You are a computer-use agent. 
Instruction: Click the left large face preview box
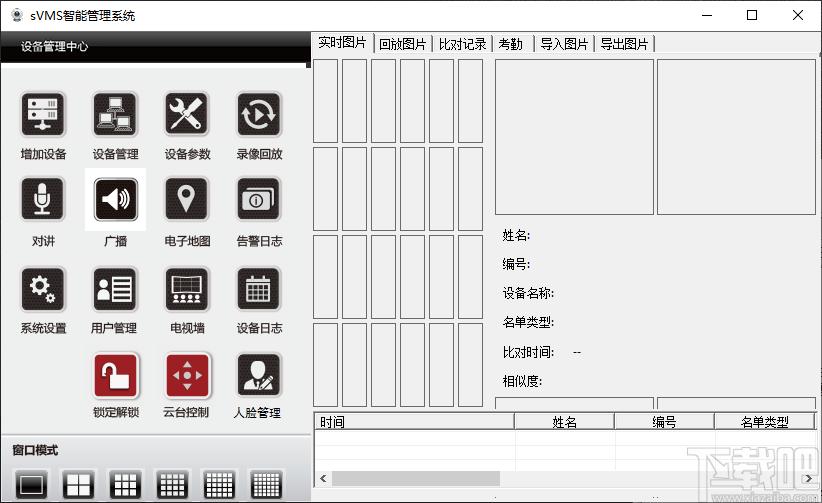click(x=575, y=137)
